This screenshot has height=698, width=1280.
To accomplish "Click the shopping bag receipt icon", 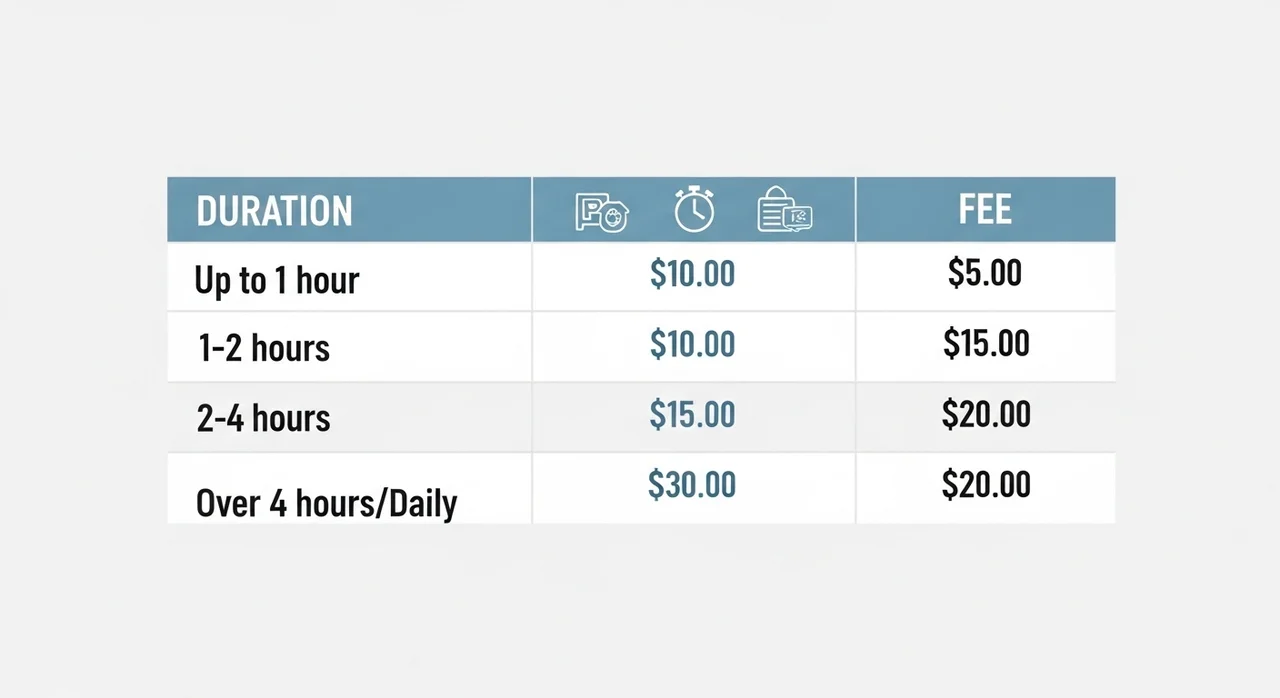I will pos(785,211).
